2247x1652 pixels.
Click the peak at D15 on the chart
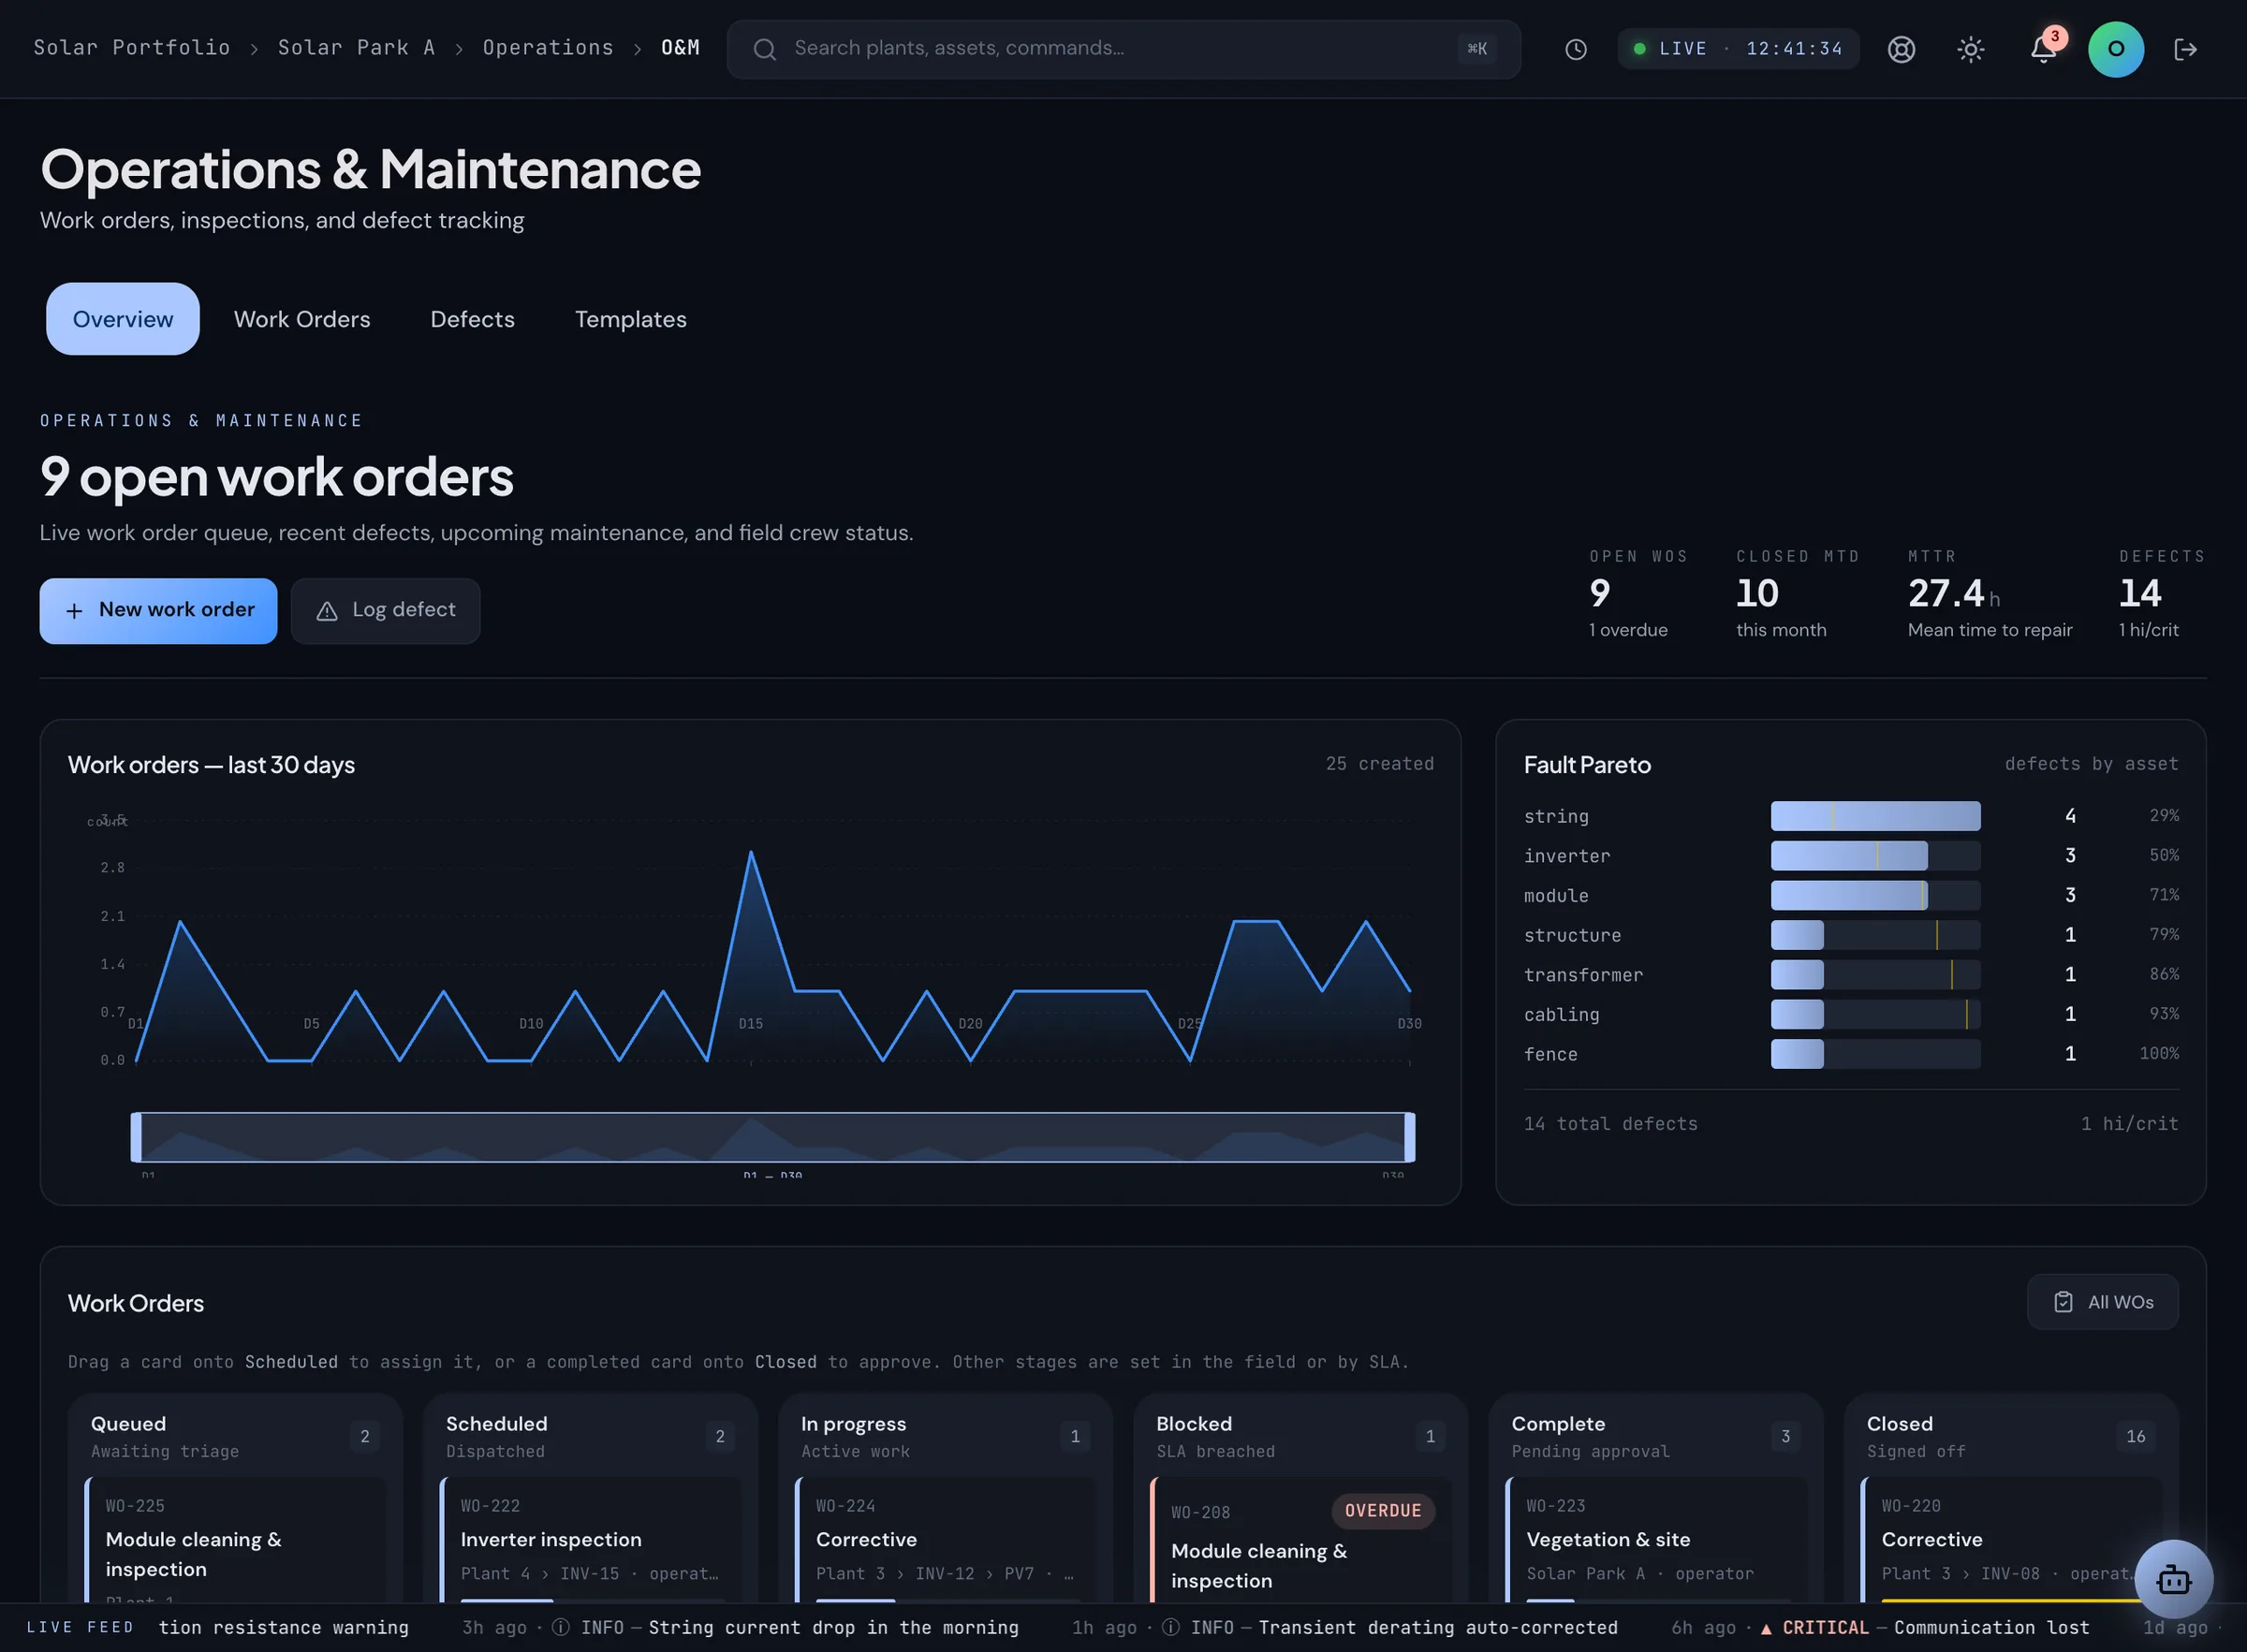click(751, 853)
